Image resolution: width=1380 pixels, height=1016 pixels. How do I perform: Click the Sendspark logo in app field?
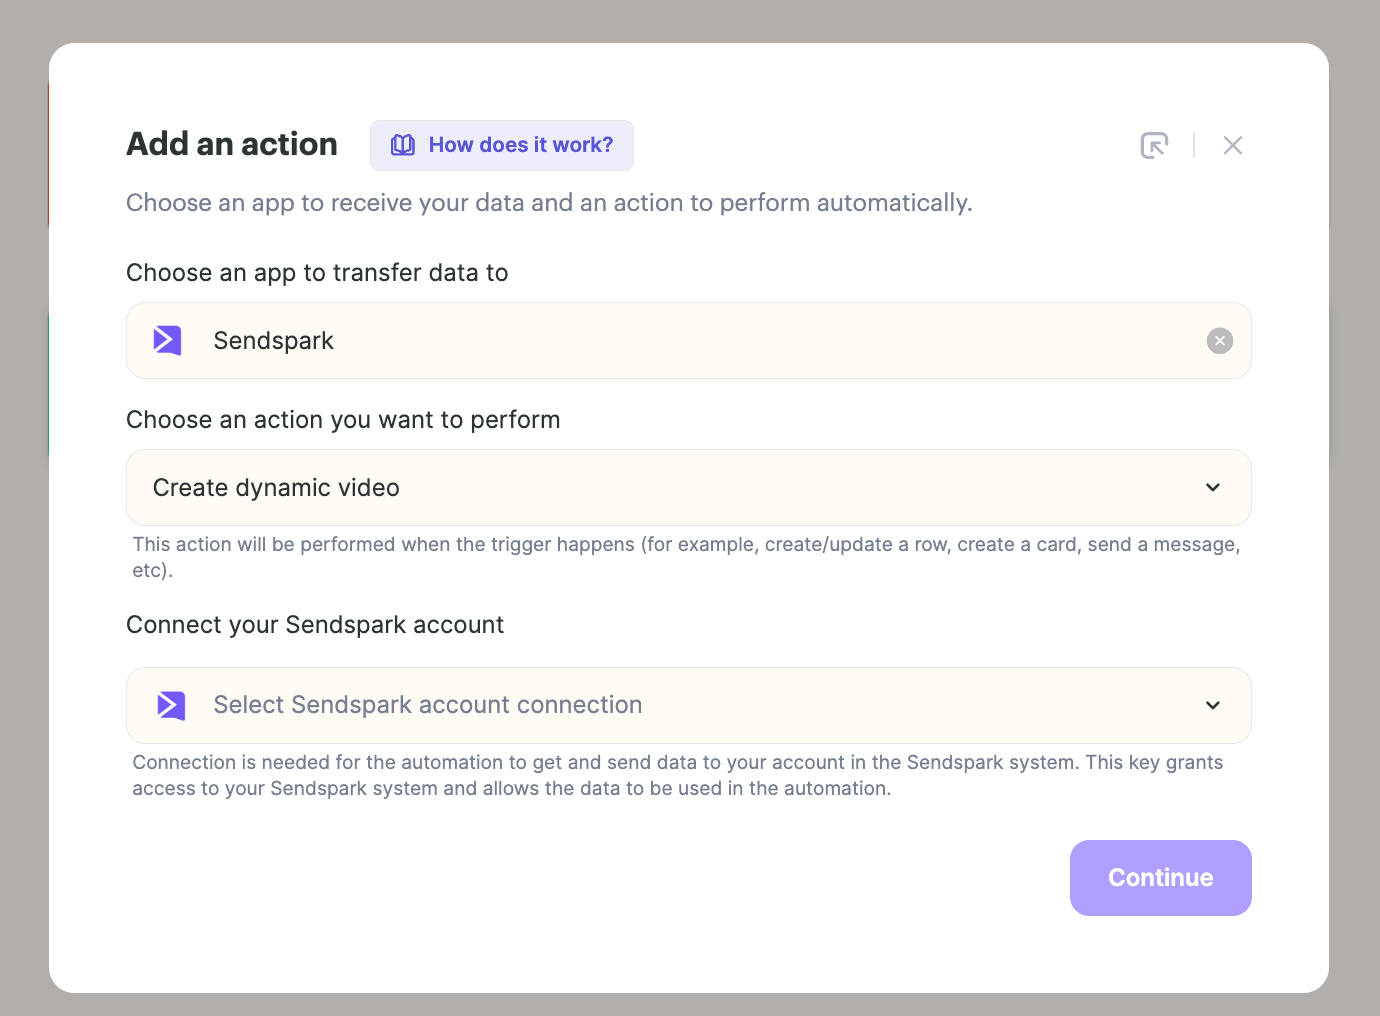click(x=168, y=341)
